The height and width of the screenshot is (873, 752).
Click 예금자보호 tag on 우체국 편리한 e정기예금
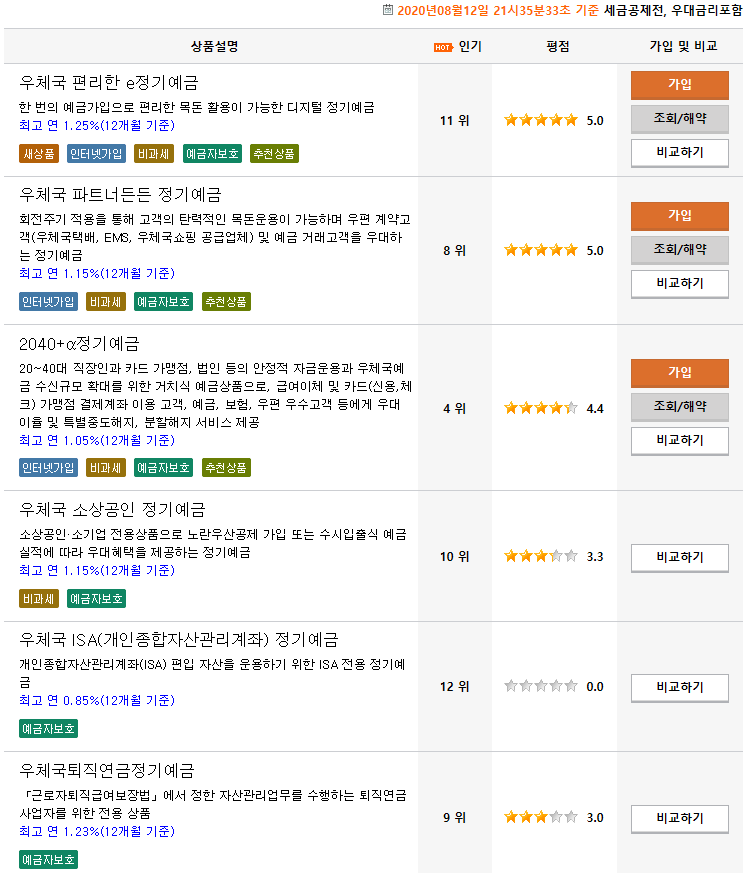pos(212,154)
